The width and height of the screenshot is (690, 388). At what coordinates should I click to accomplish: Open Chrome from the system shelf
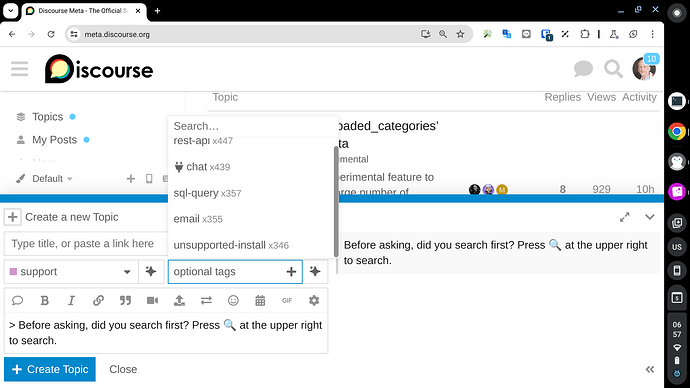click(x=677, y=131)
